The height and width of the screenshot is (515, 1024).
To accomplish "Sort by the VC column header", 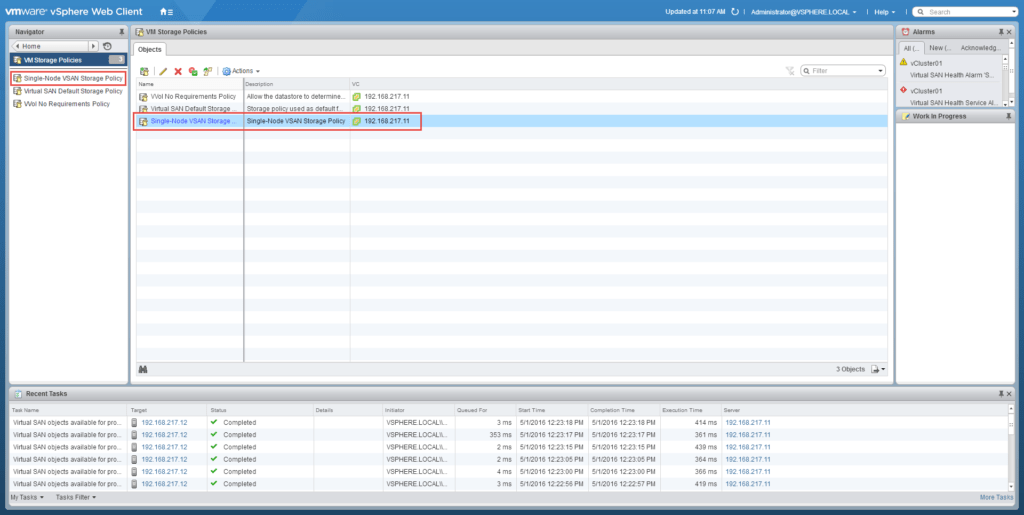I will coord(618,84).
